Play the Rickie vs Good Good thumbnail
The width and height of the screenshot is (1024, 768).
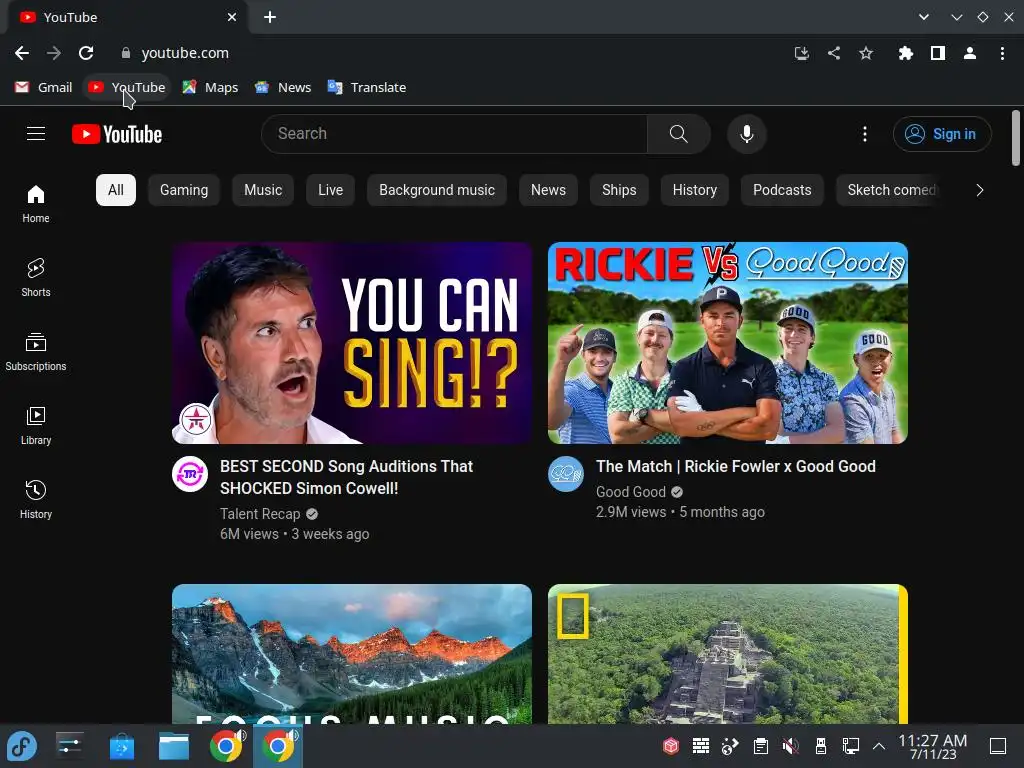tap(728, 343)
